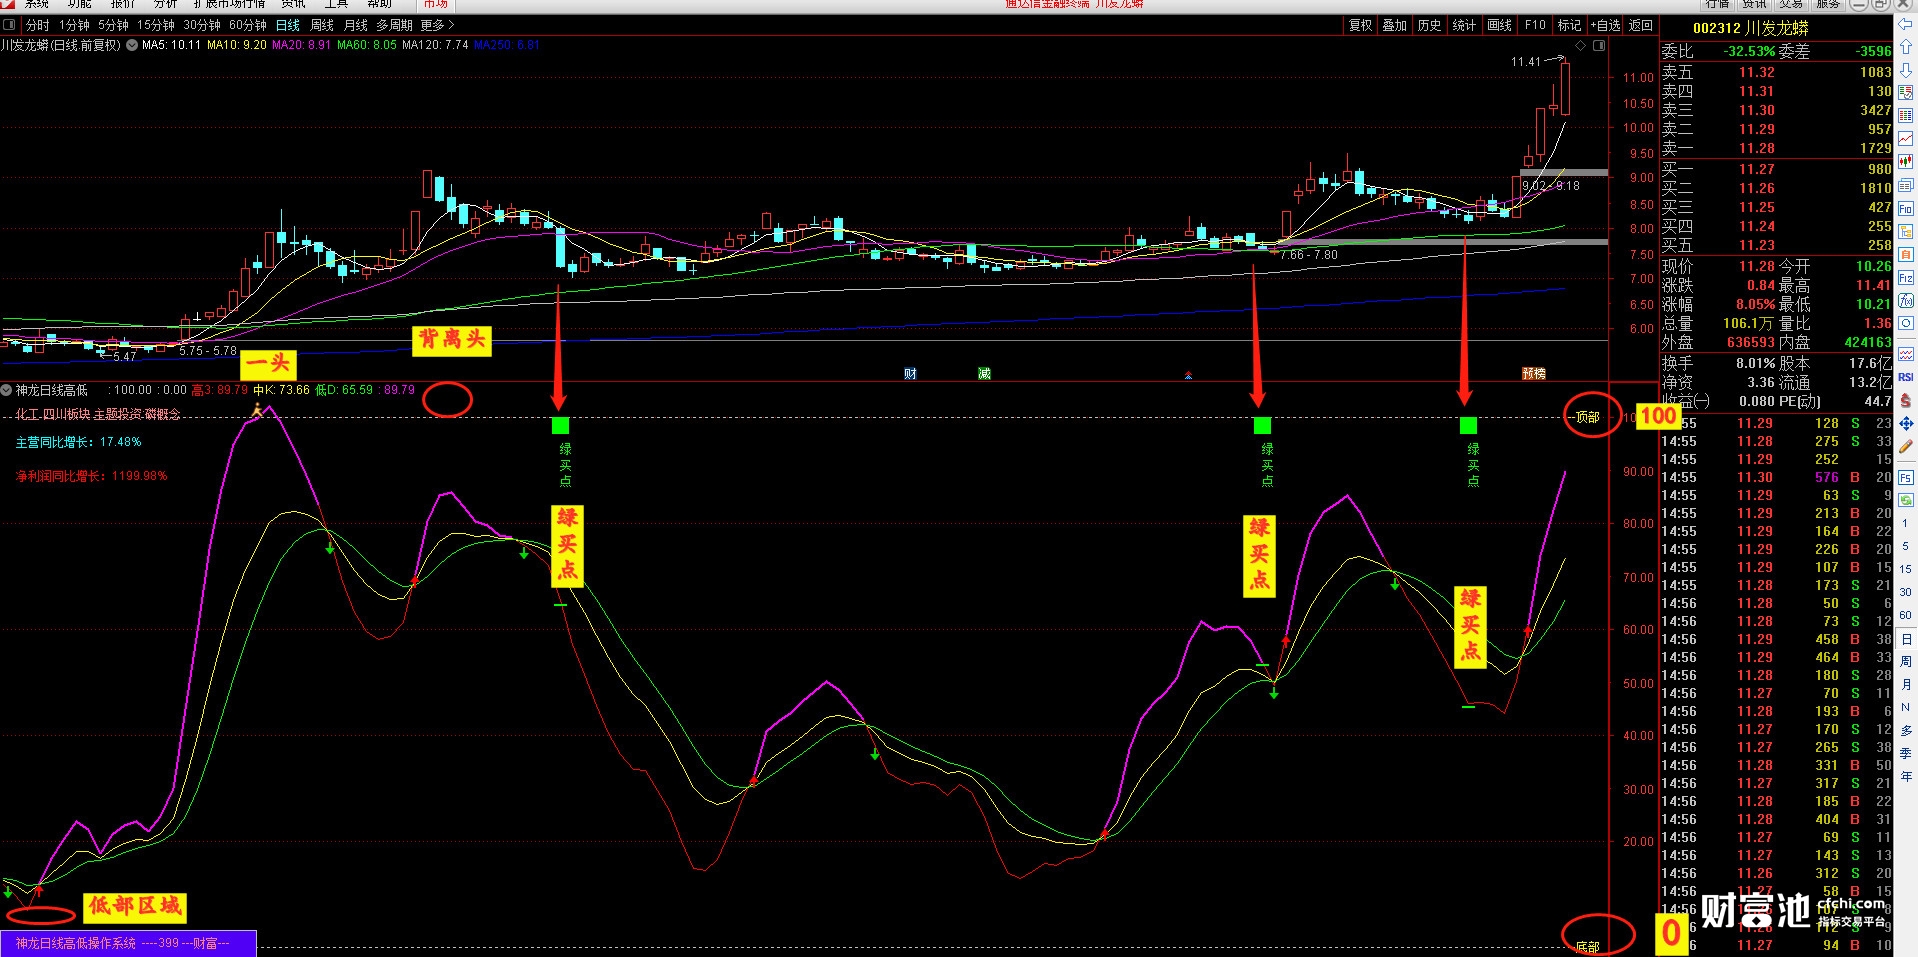Click the MA250 value label
1918x957 pixels.
[x=506, y=45]
